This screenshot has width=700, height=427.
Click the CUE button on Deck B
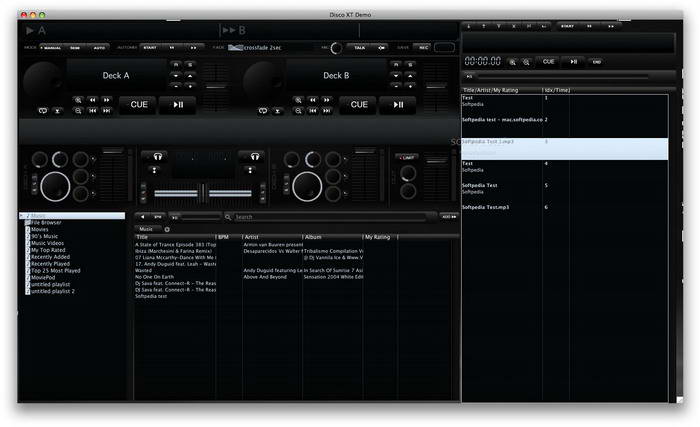[x=359, y=104]
